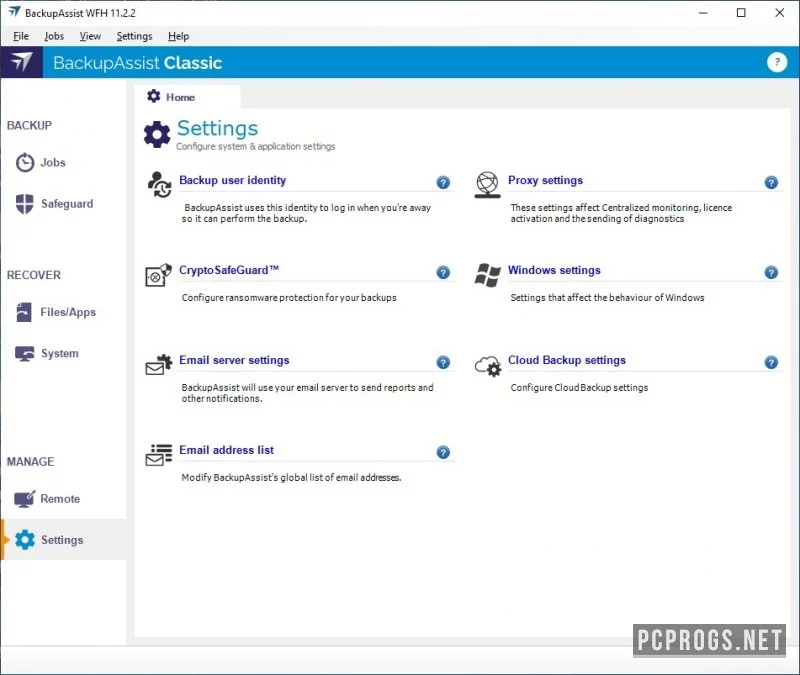
Task: Click the BackupAssist Classic header title
Action: [x=138, y=63]
